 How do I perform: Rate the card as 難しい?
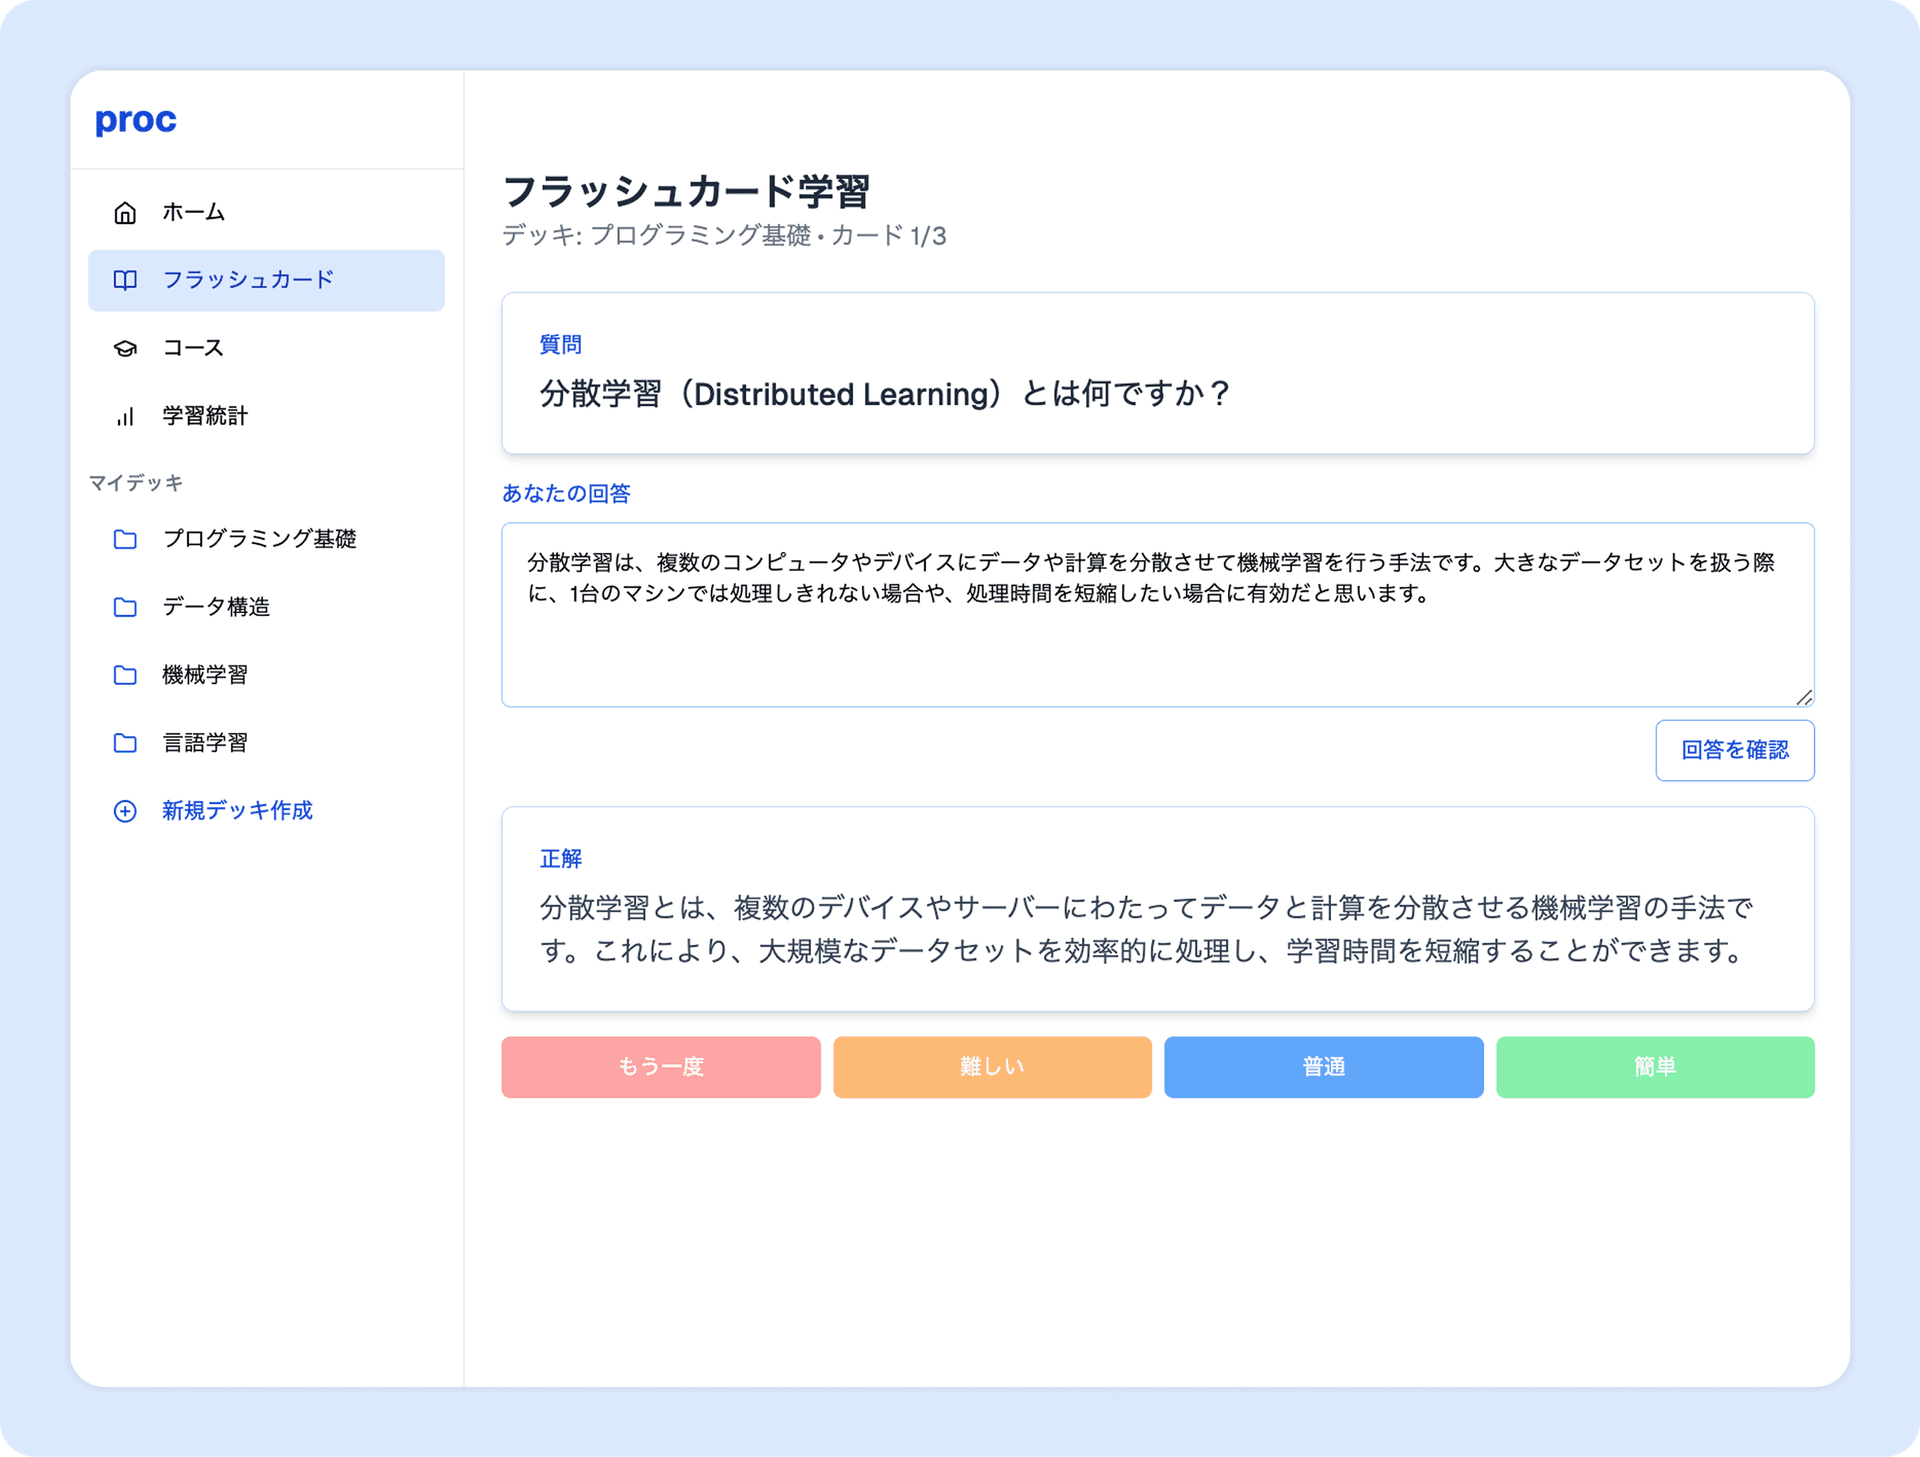(991, 1067)
